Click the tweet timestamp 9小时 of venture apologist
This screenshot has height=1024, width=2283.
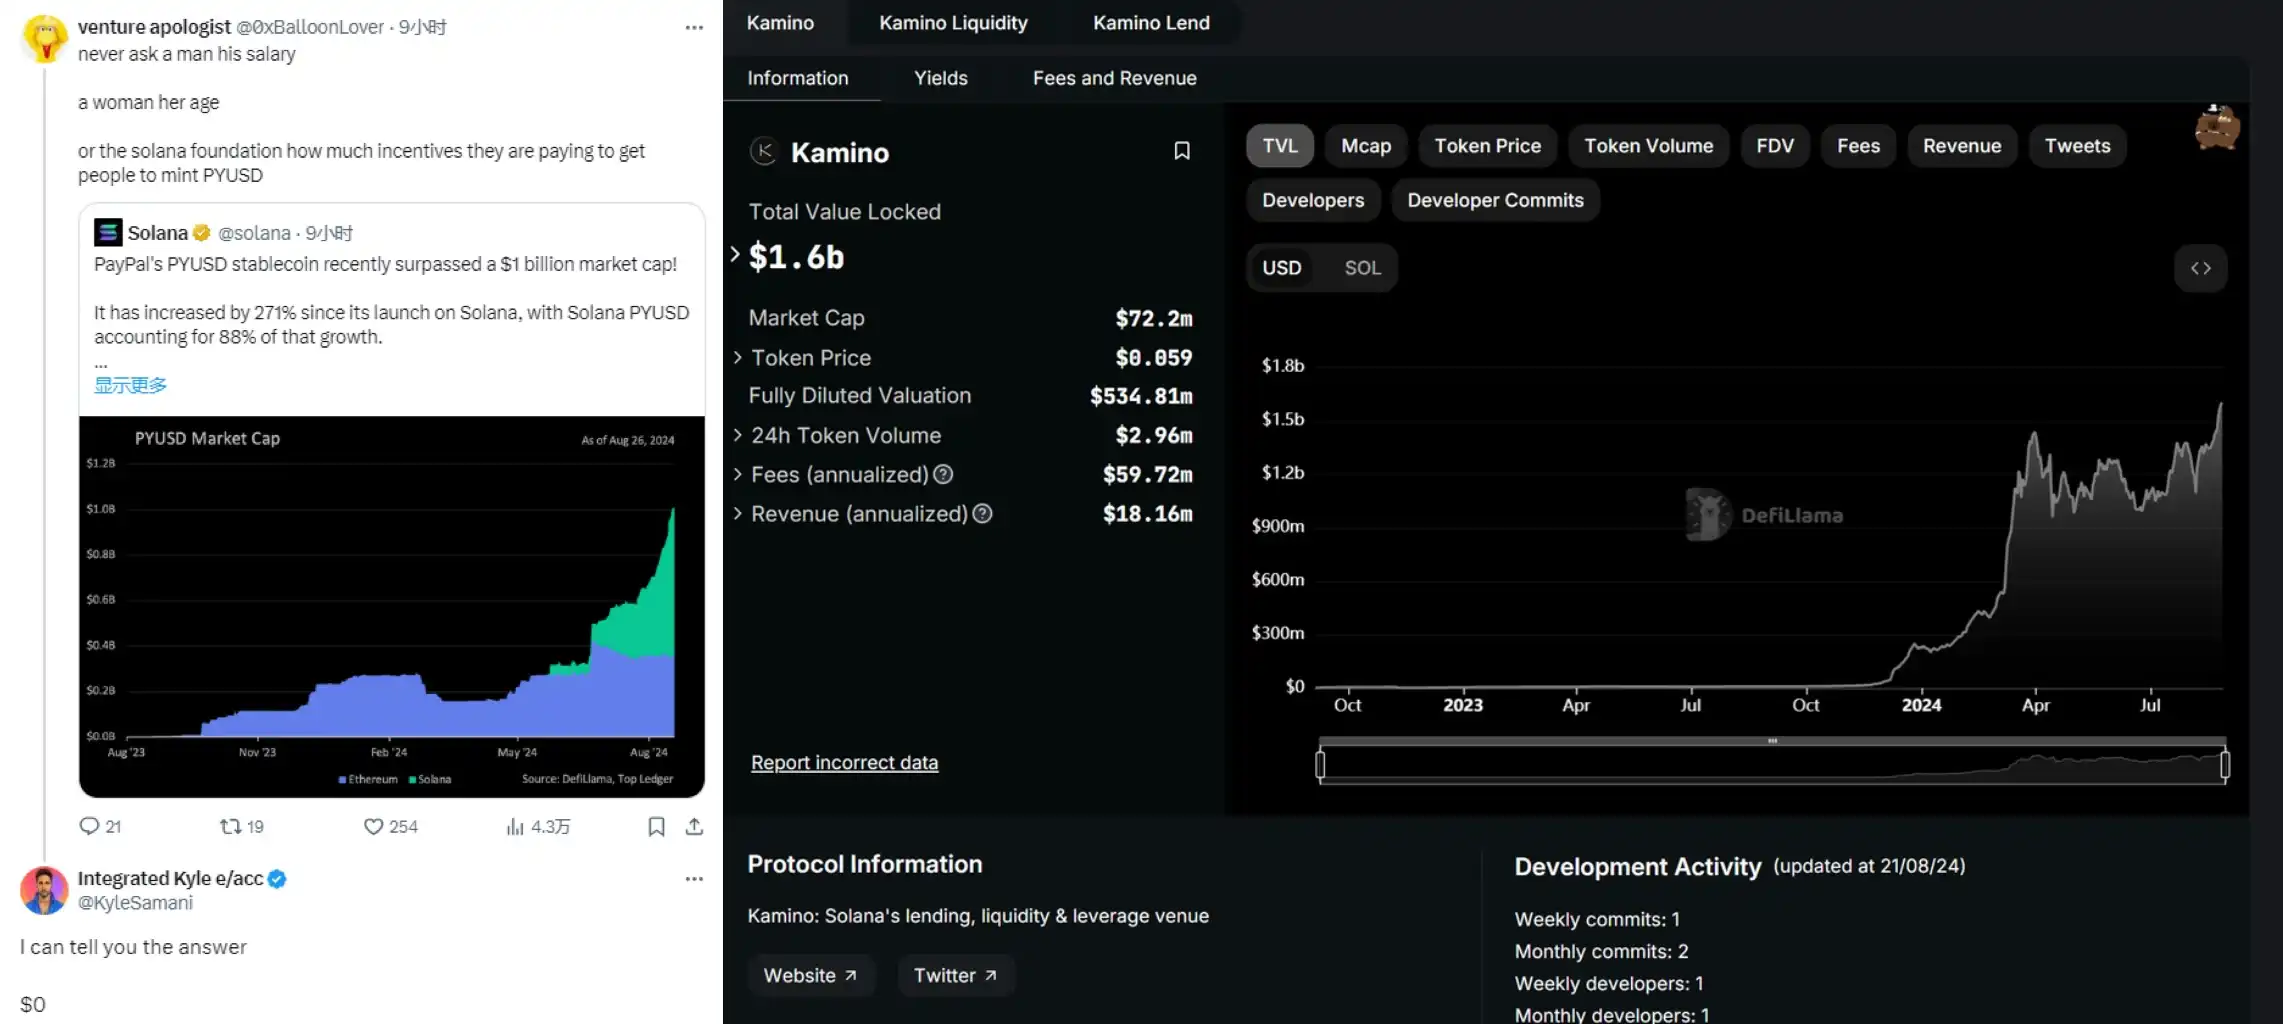click(423, 27)
